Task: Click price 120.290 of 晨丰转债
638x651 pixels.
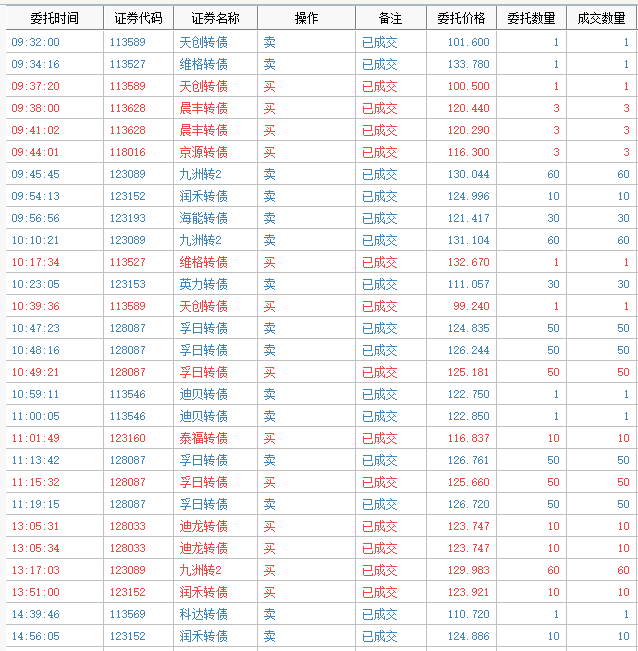Action: click(468, 130)
